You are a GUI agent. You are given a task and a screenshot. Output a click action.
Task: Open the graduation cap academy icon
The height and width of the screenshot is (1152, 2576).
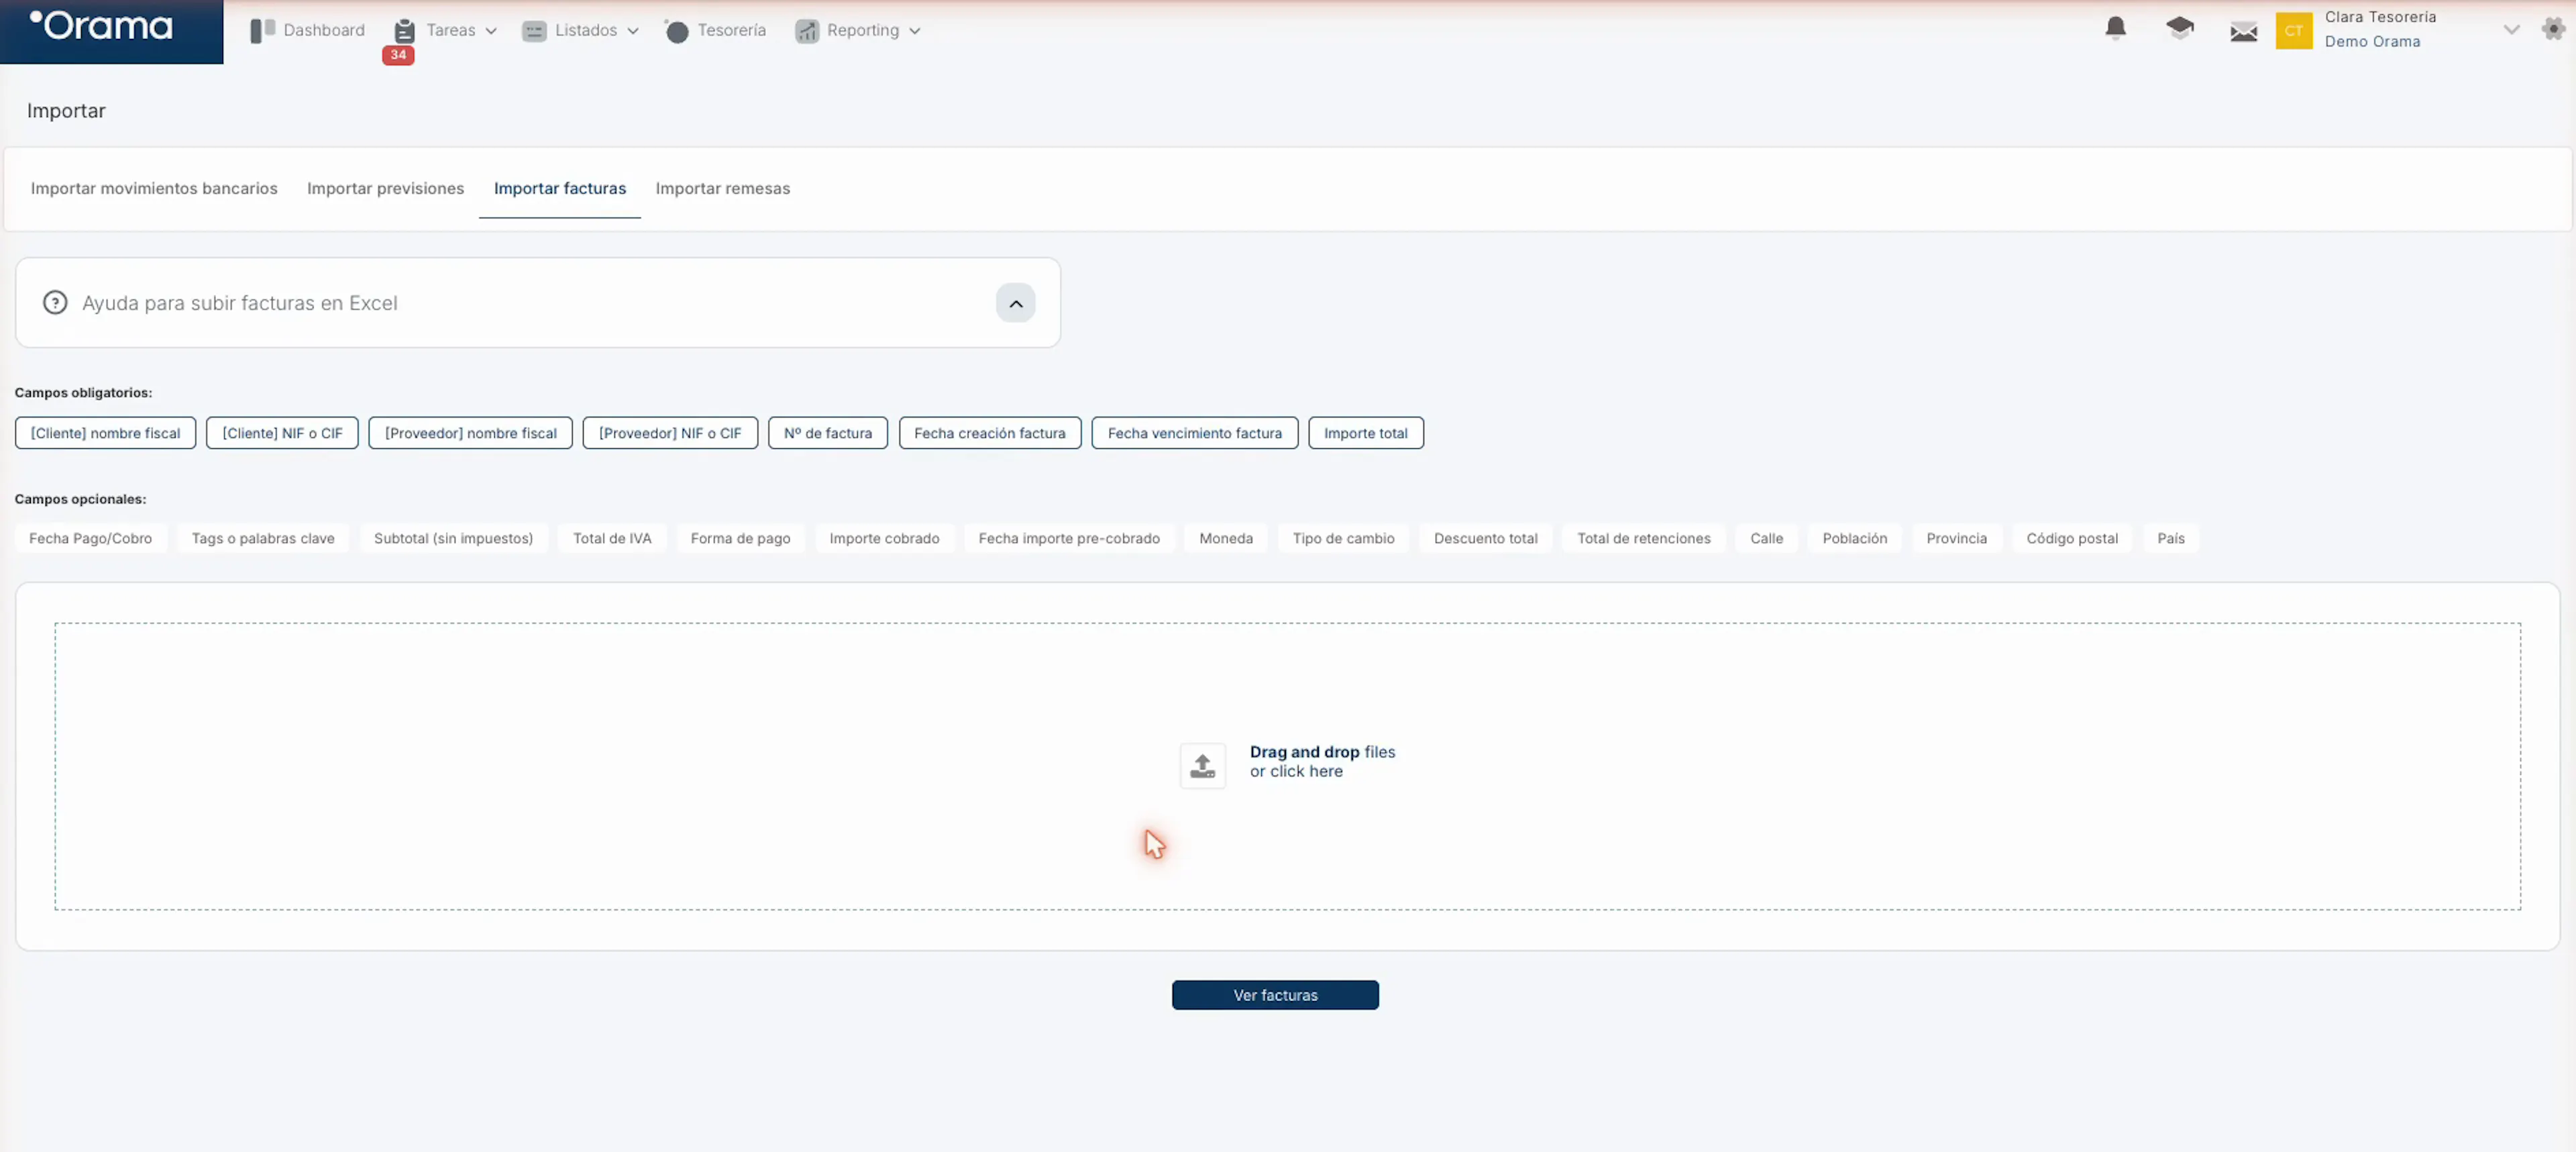pyautogui.click(x=2179, y=28)
